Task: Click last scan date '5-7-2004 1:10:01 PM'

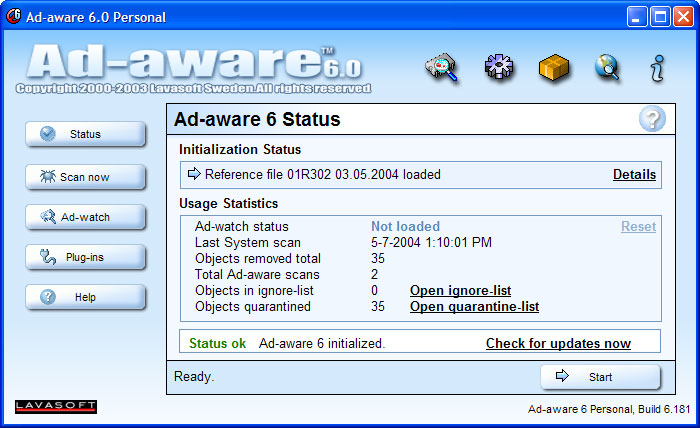Action: [431, 242]
